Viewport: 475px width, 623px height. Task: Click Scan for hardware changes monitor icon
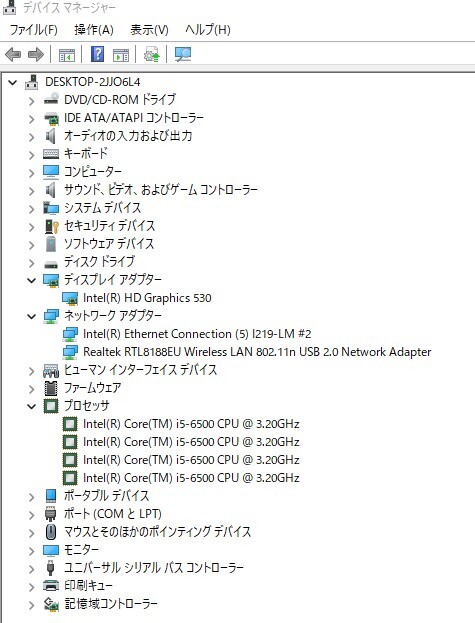pyautogui.click(x=183, y=54)
